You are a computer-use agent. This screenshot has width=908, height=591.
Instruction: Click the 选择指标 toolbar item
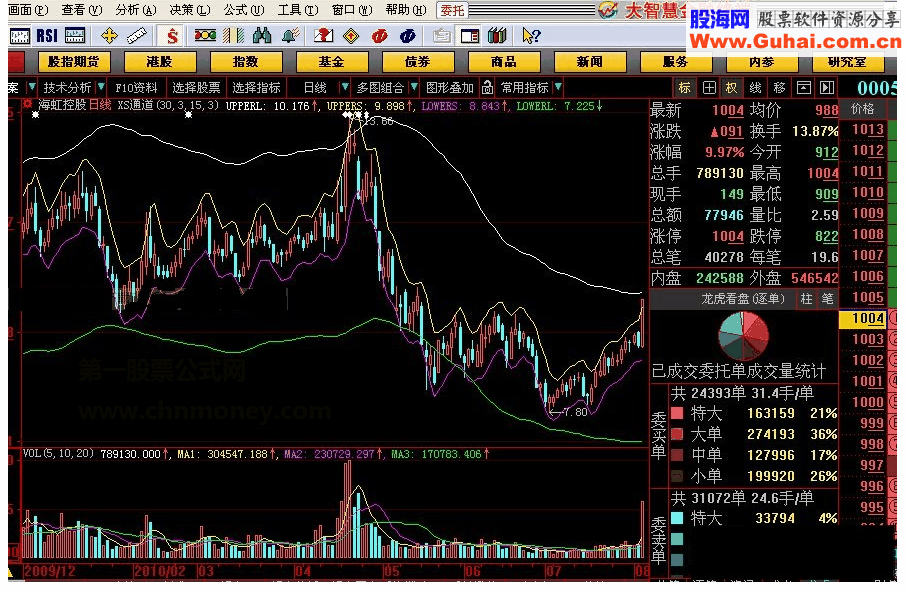tap(257, 87)
